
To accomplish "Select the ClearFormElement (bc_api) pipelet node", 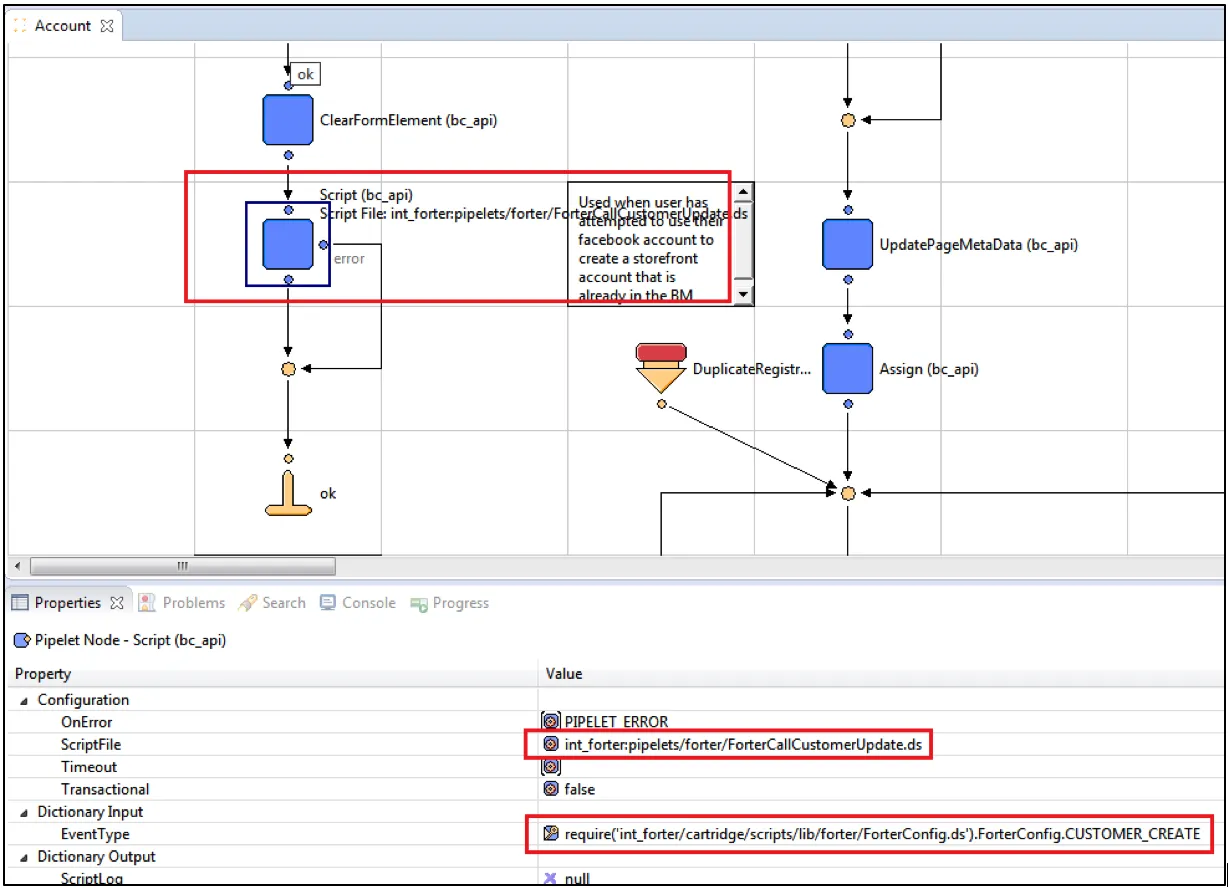I will (x=288, y=120).
